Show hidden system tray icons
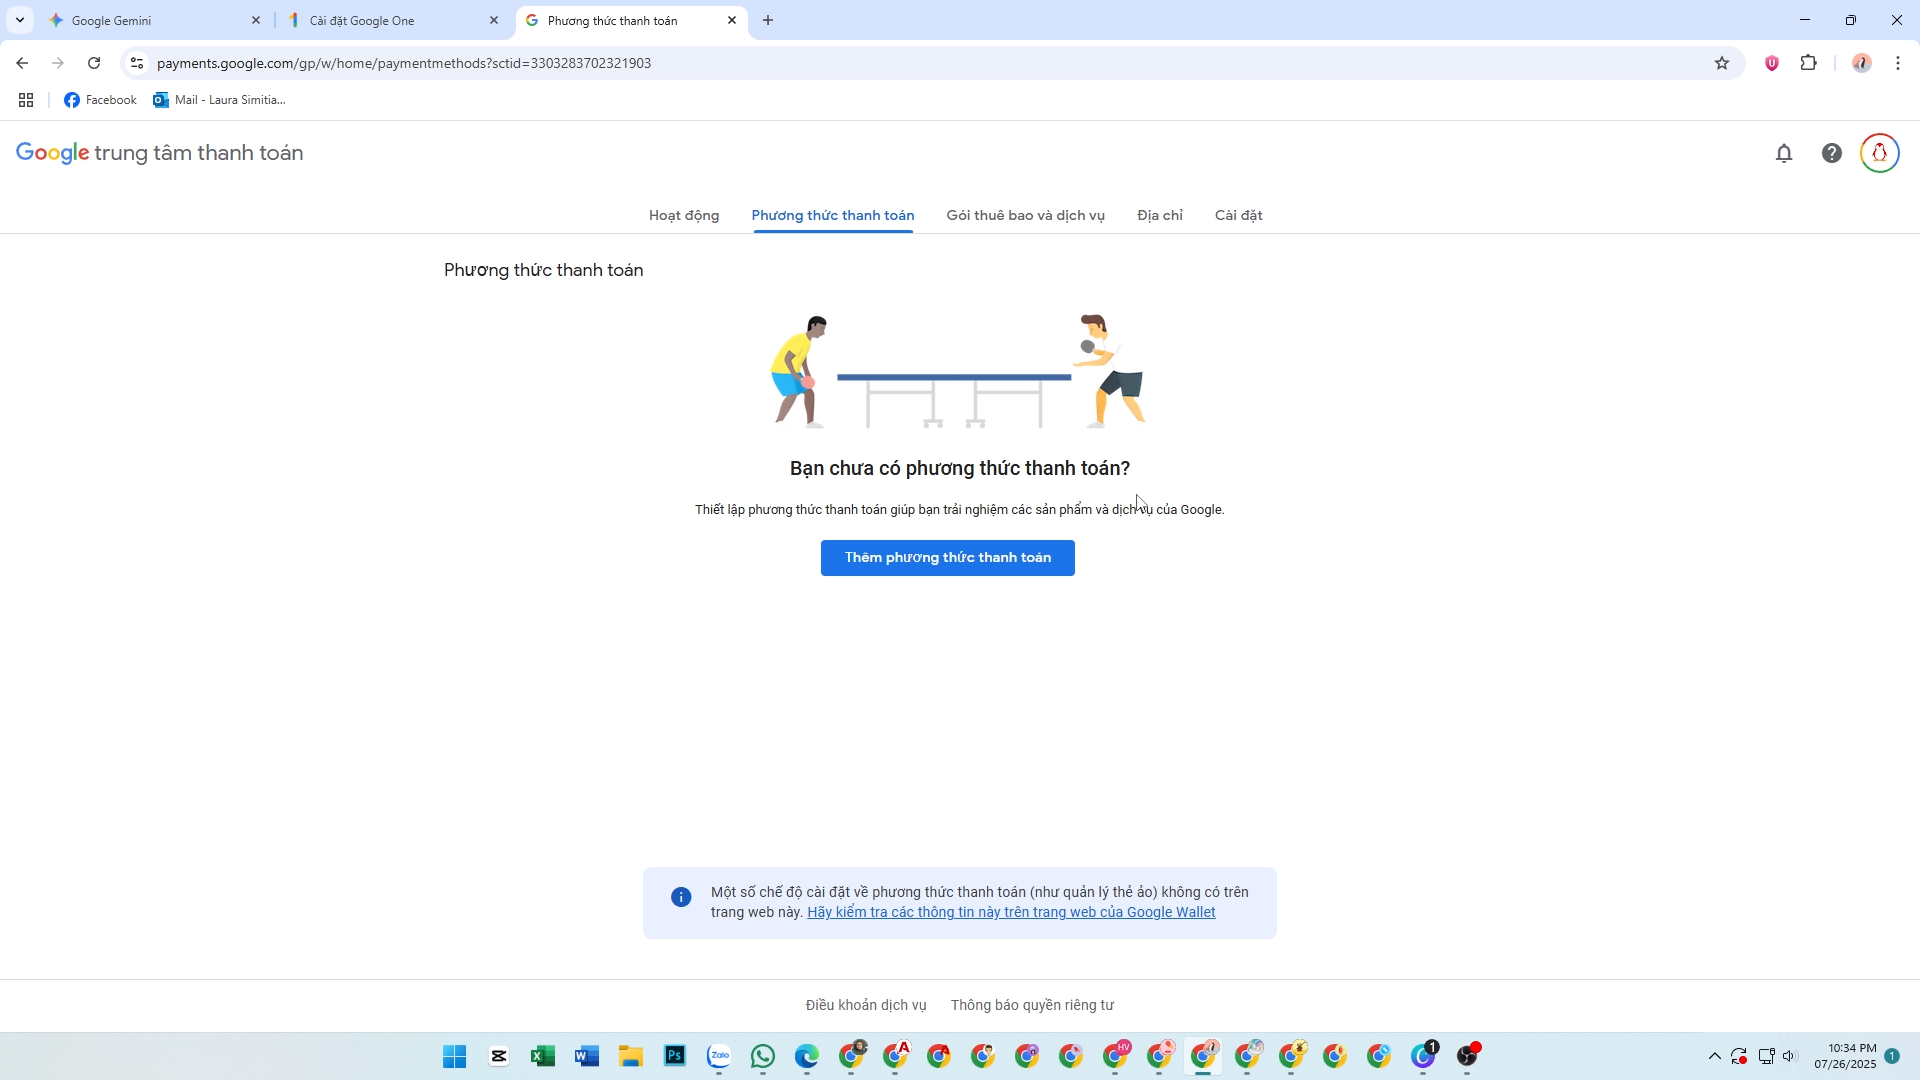Image resolution: width=1920 pixels, height=1080 pixels. [1714, 1056]
